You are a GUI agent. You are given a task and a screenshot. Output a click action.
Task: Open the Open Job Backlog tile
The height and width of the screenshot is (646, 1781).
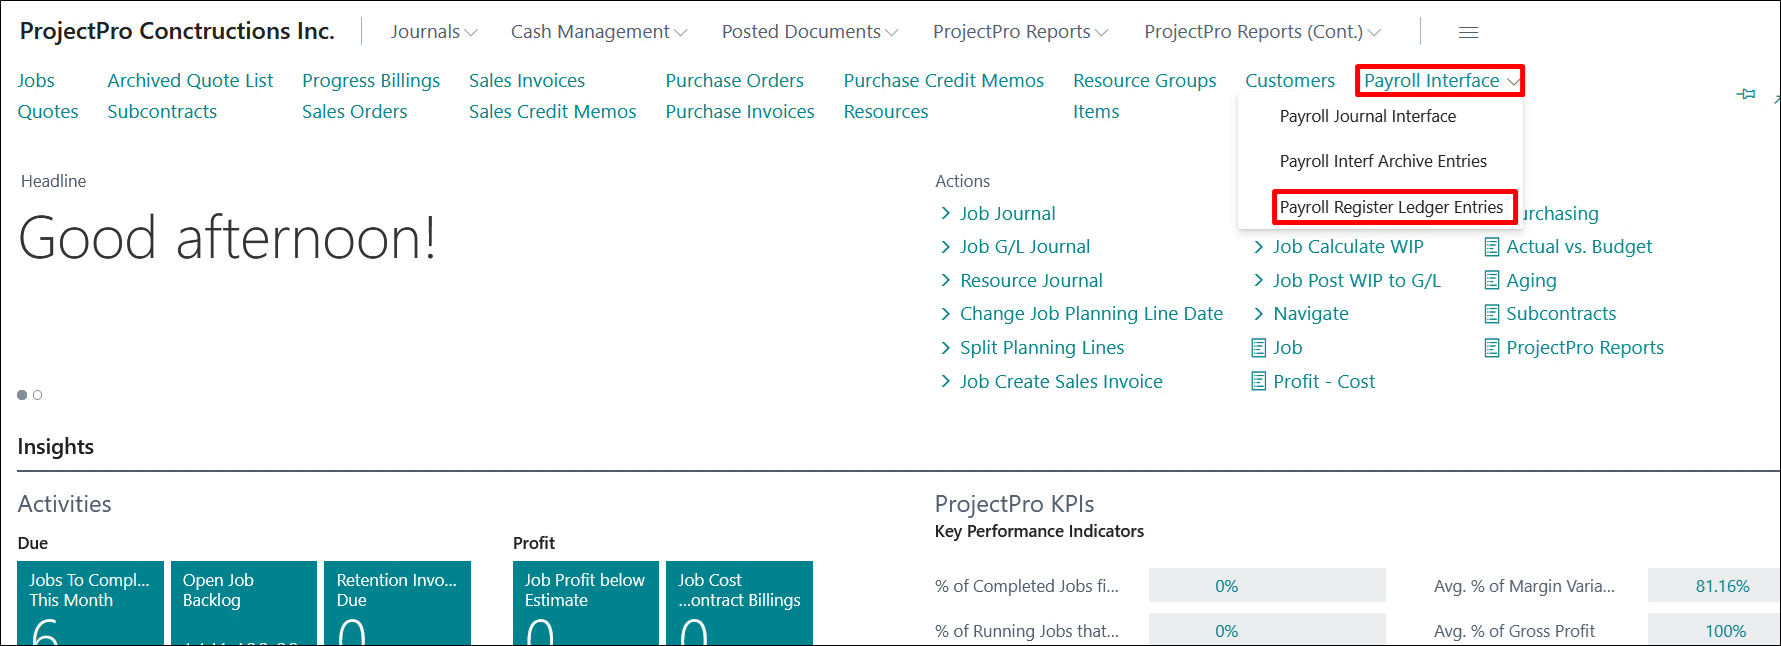click(243, 602)
